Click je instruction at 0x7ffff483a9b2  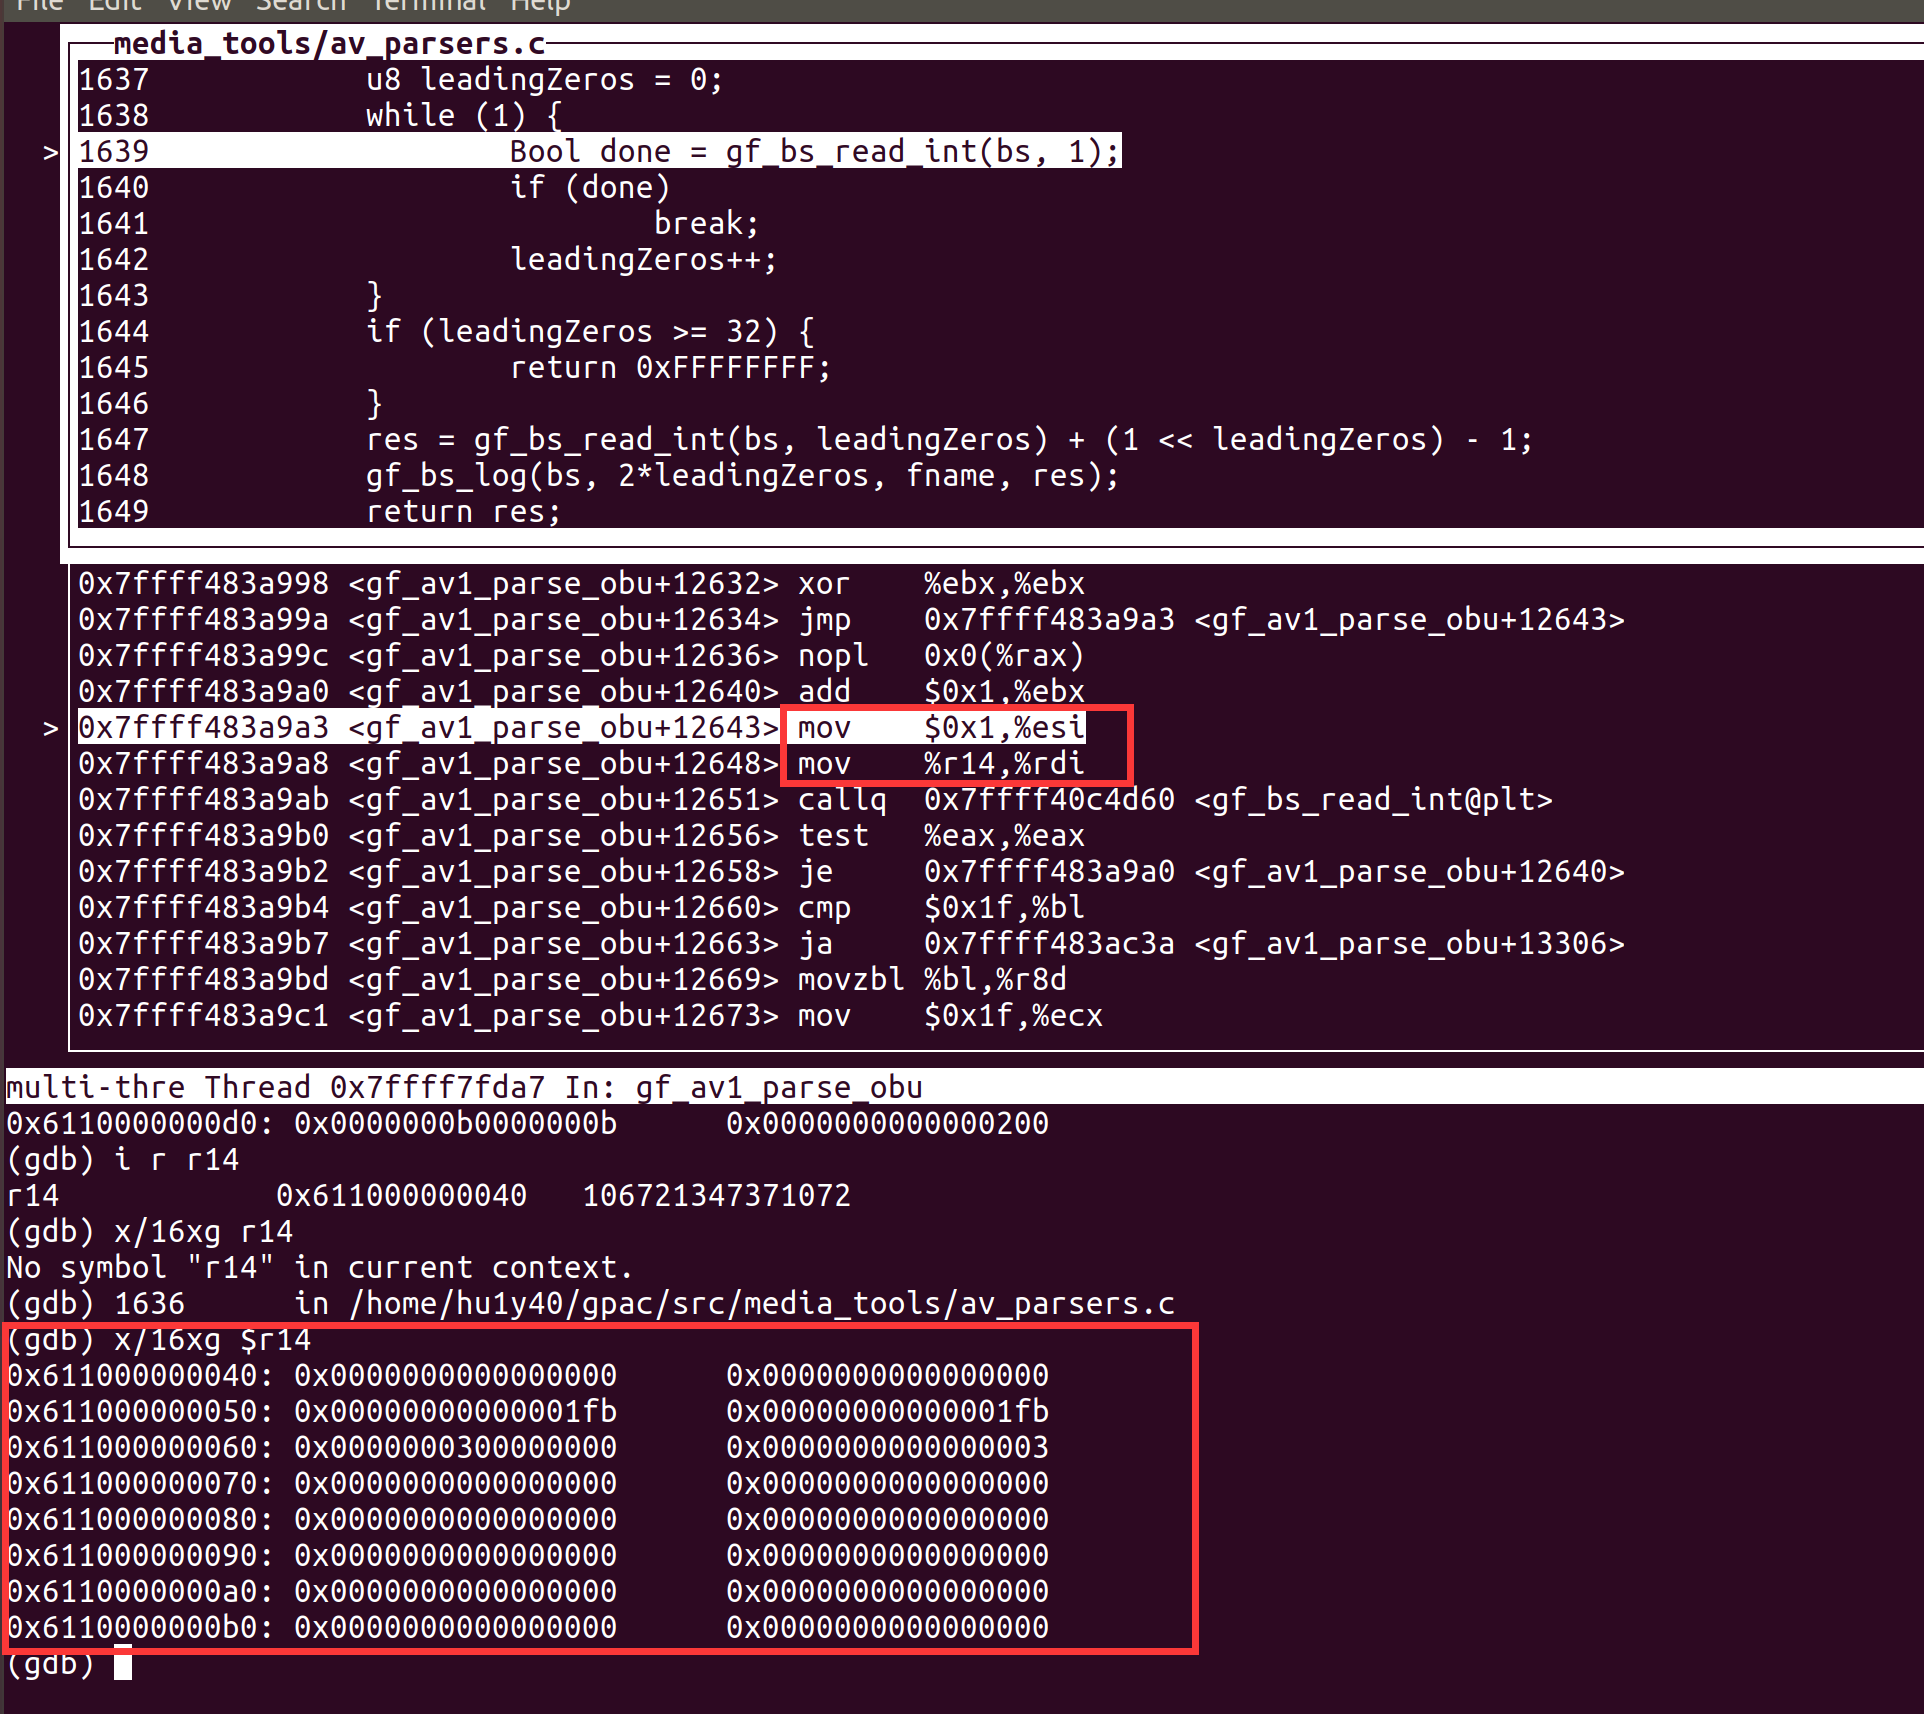[851, 871]
